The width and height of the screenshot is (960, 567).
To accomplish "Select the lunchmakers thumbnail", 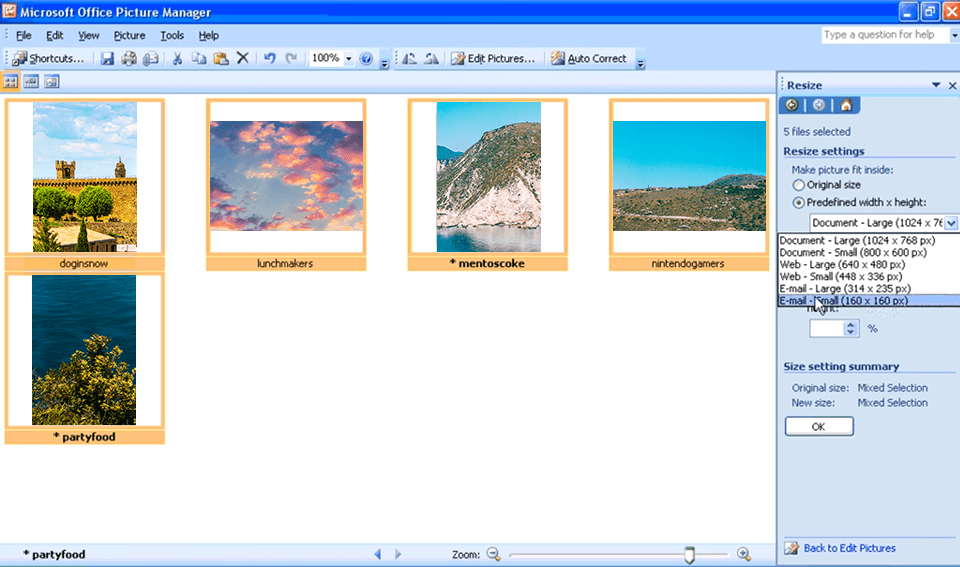I will click(x=286, y=184).
